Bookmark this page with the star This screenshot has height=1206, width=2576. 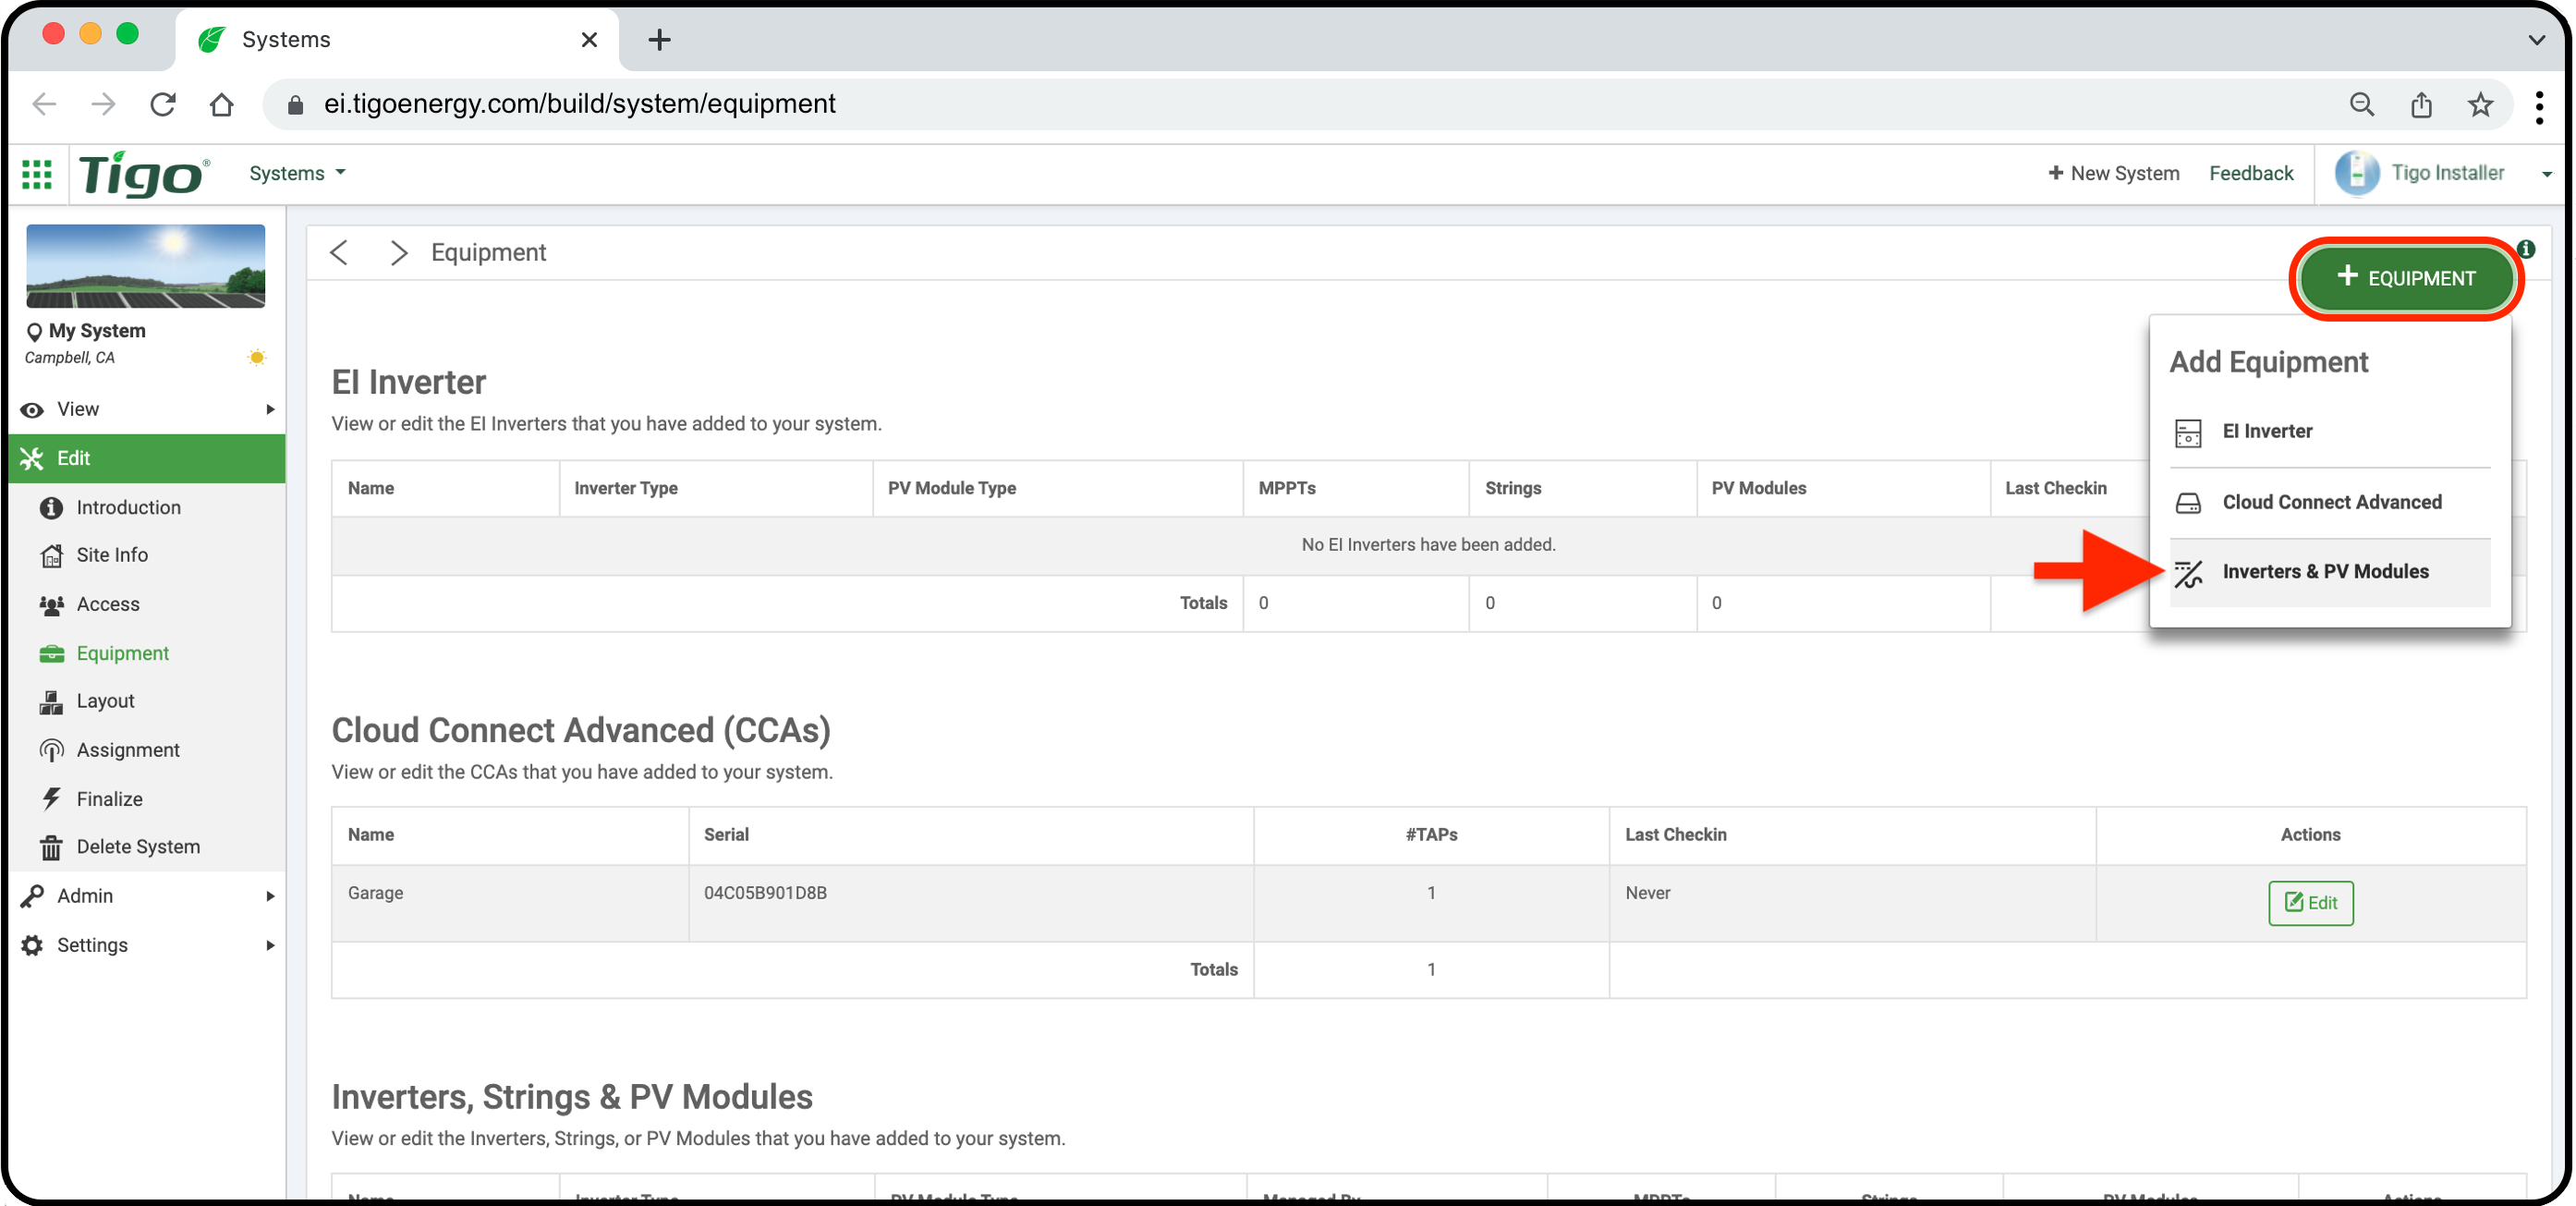[x=2481, y=104]
